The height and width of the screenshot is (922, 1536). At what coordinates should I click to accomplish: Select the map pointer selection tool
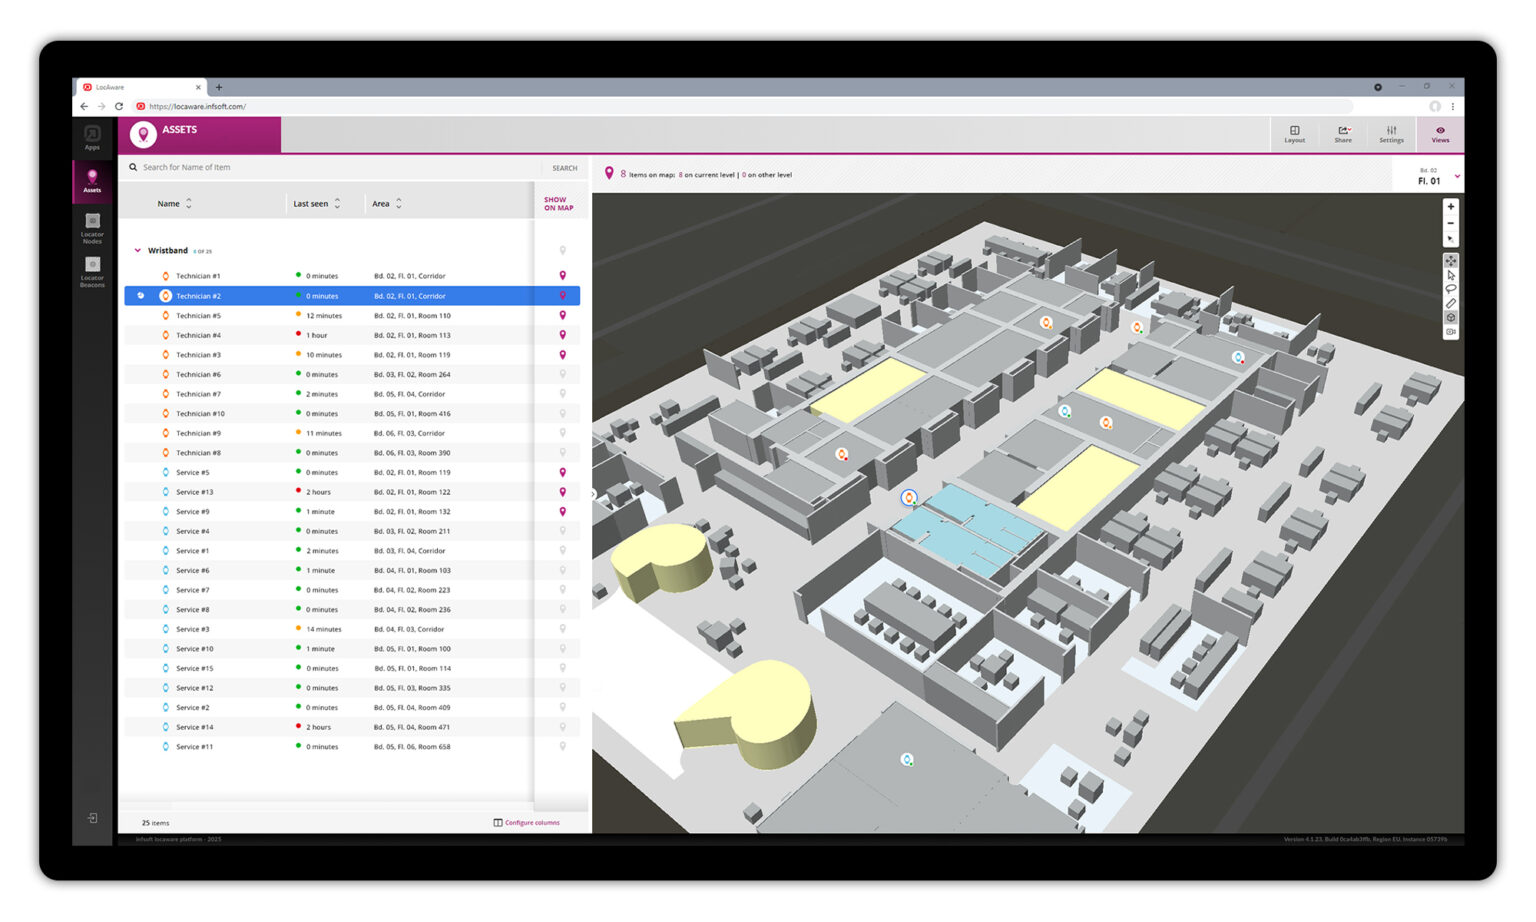(1451, 275)
